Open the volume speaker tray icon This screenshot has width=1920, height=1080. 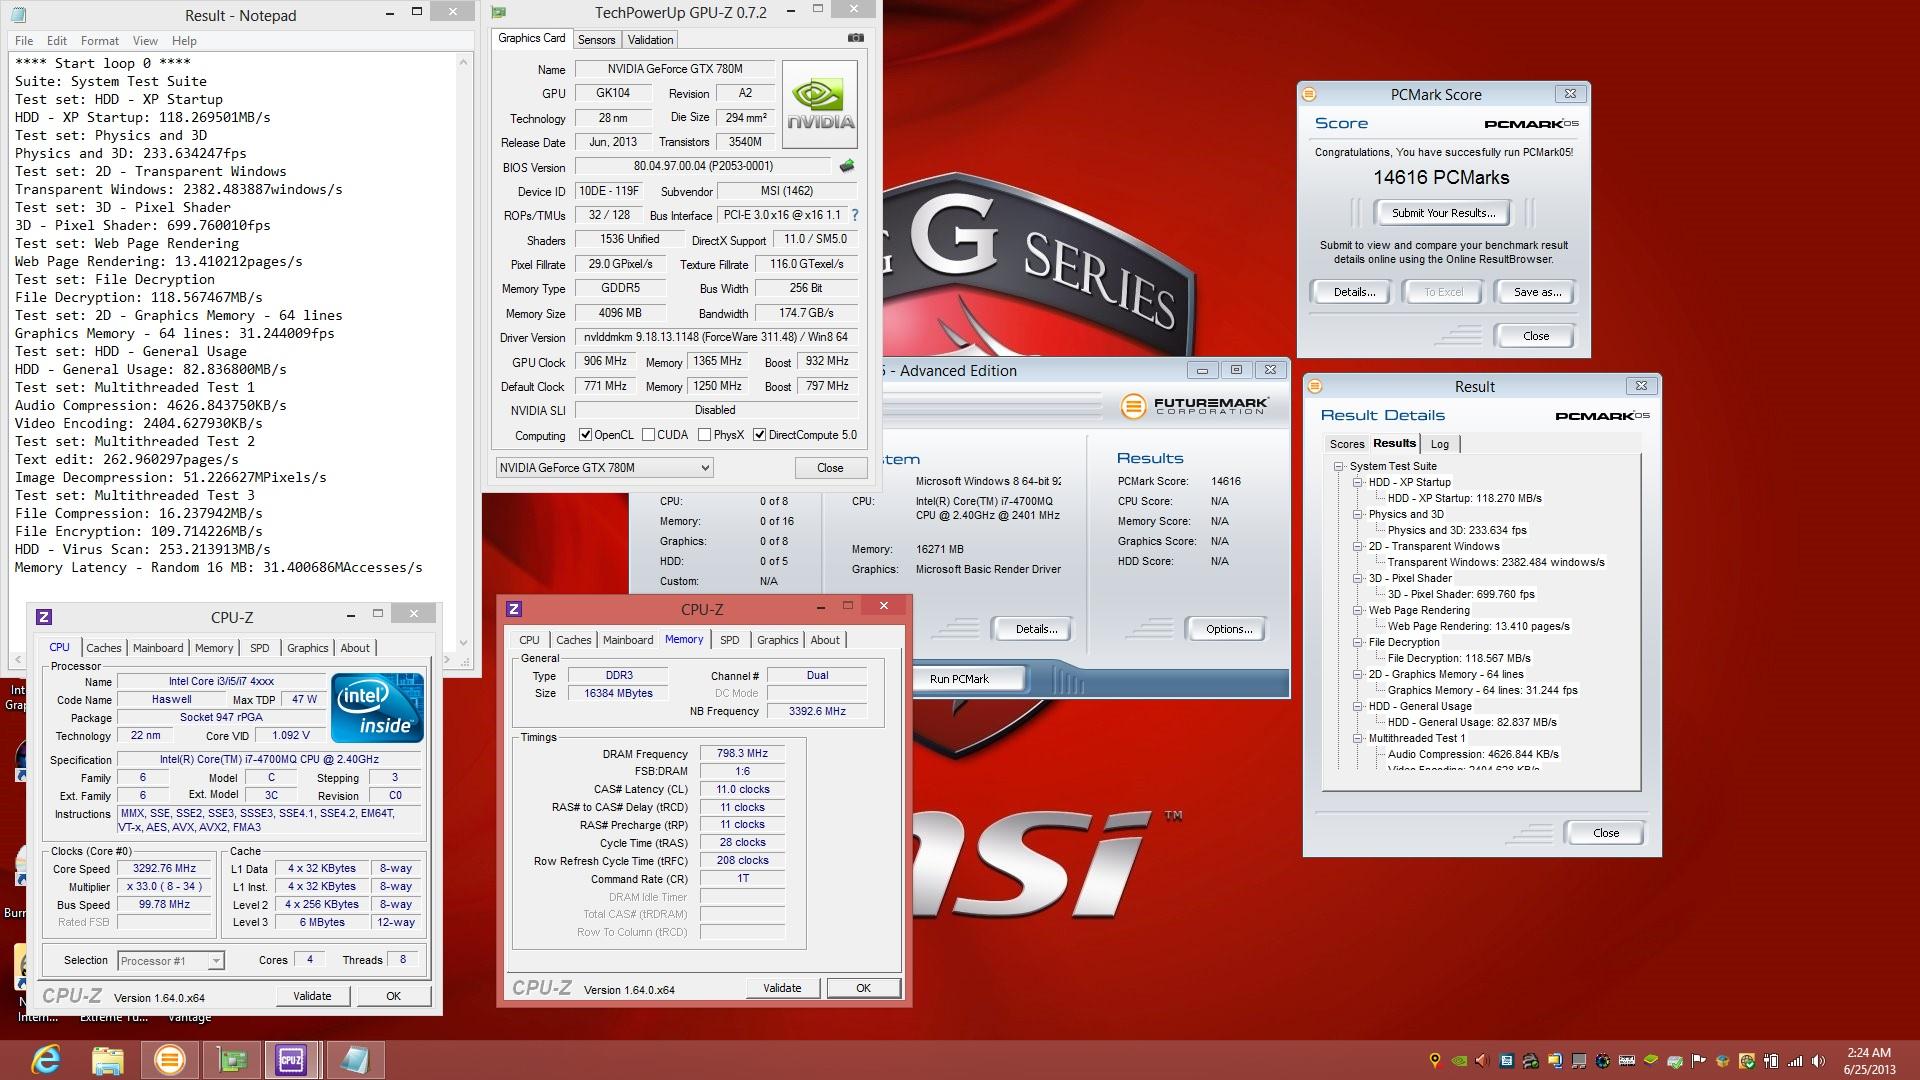click(1818, 1061)
